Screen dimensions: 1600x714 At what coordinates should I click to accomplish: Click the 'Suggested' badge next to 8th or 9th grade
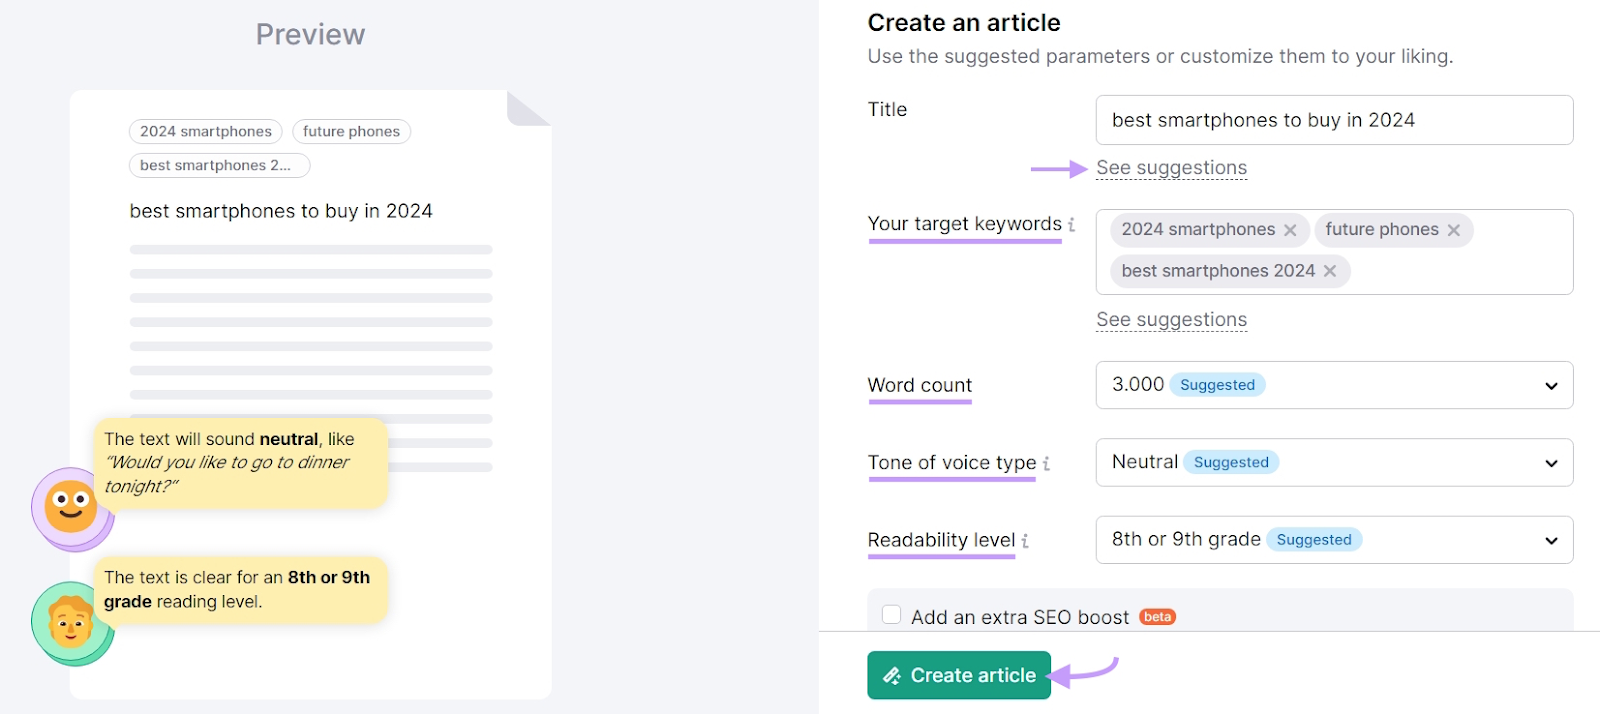coord(1314,540)
